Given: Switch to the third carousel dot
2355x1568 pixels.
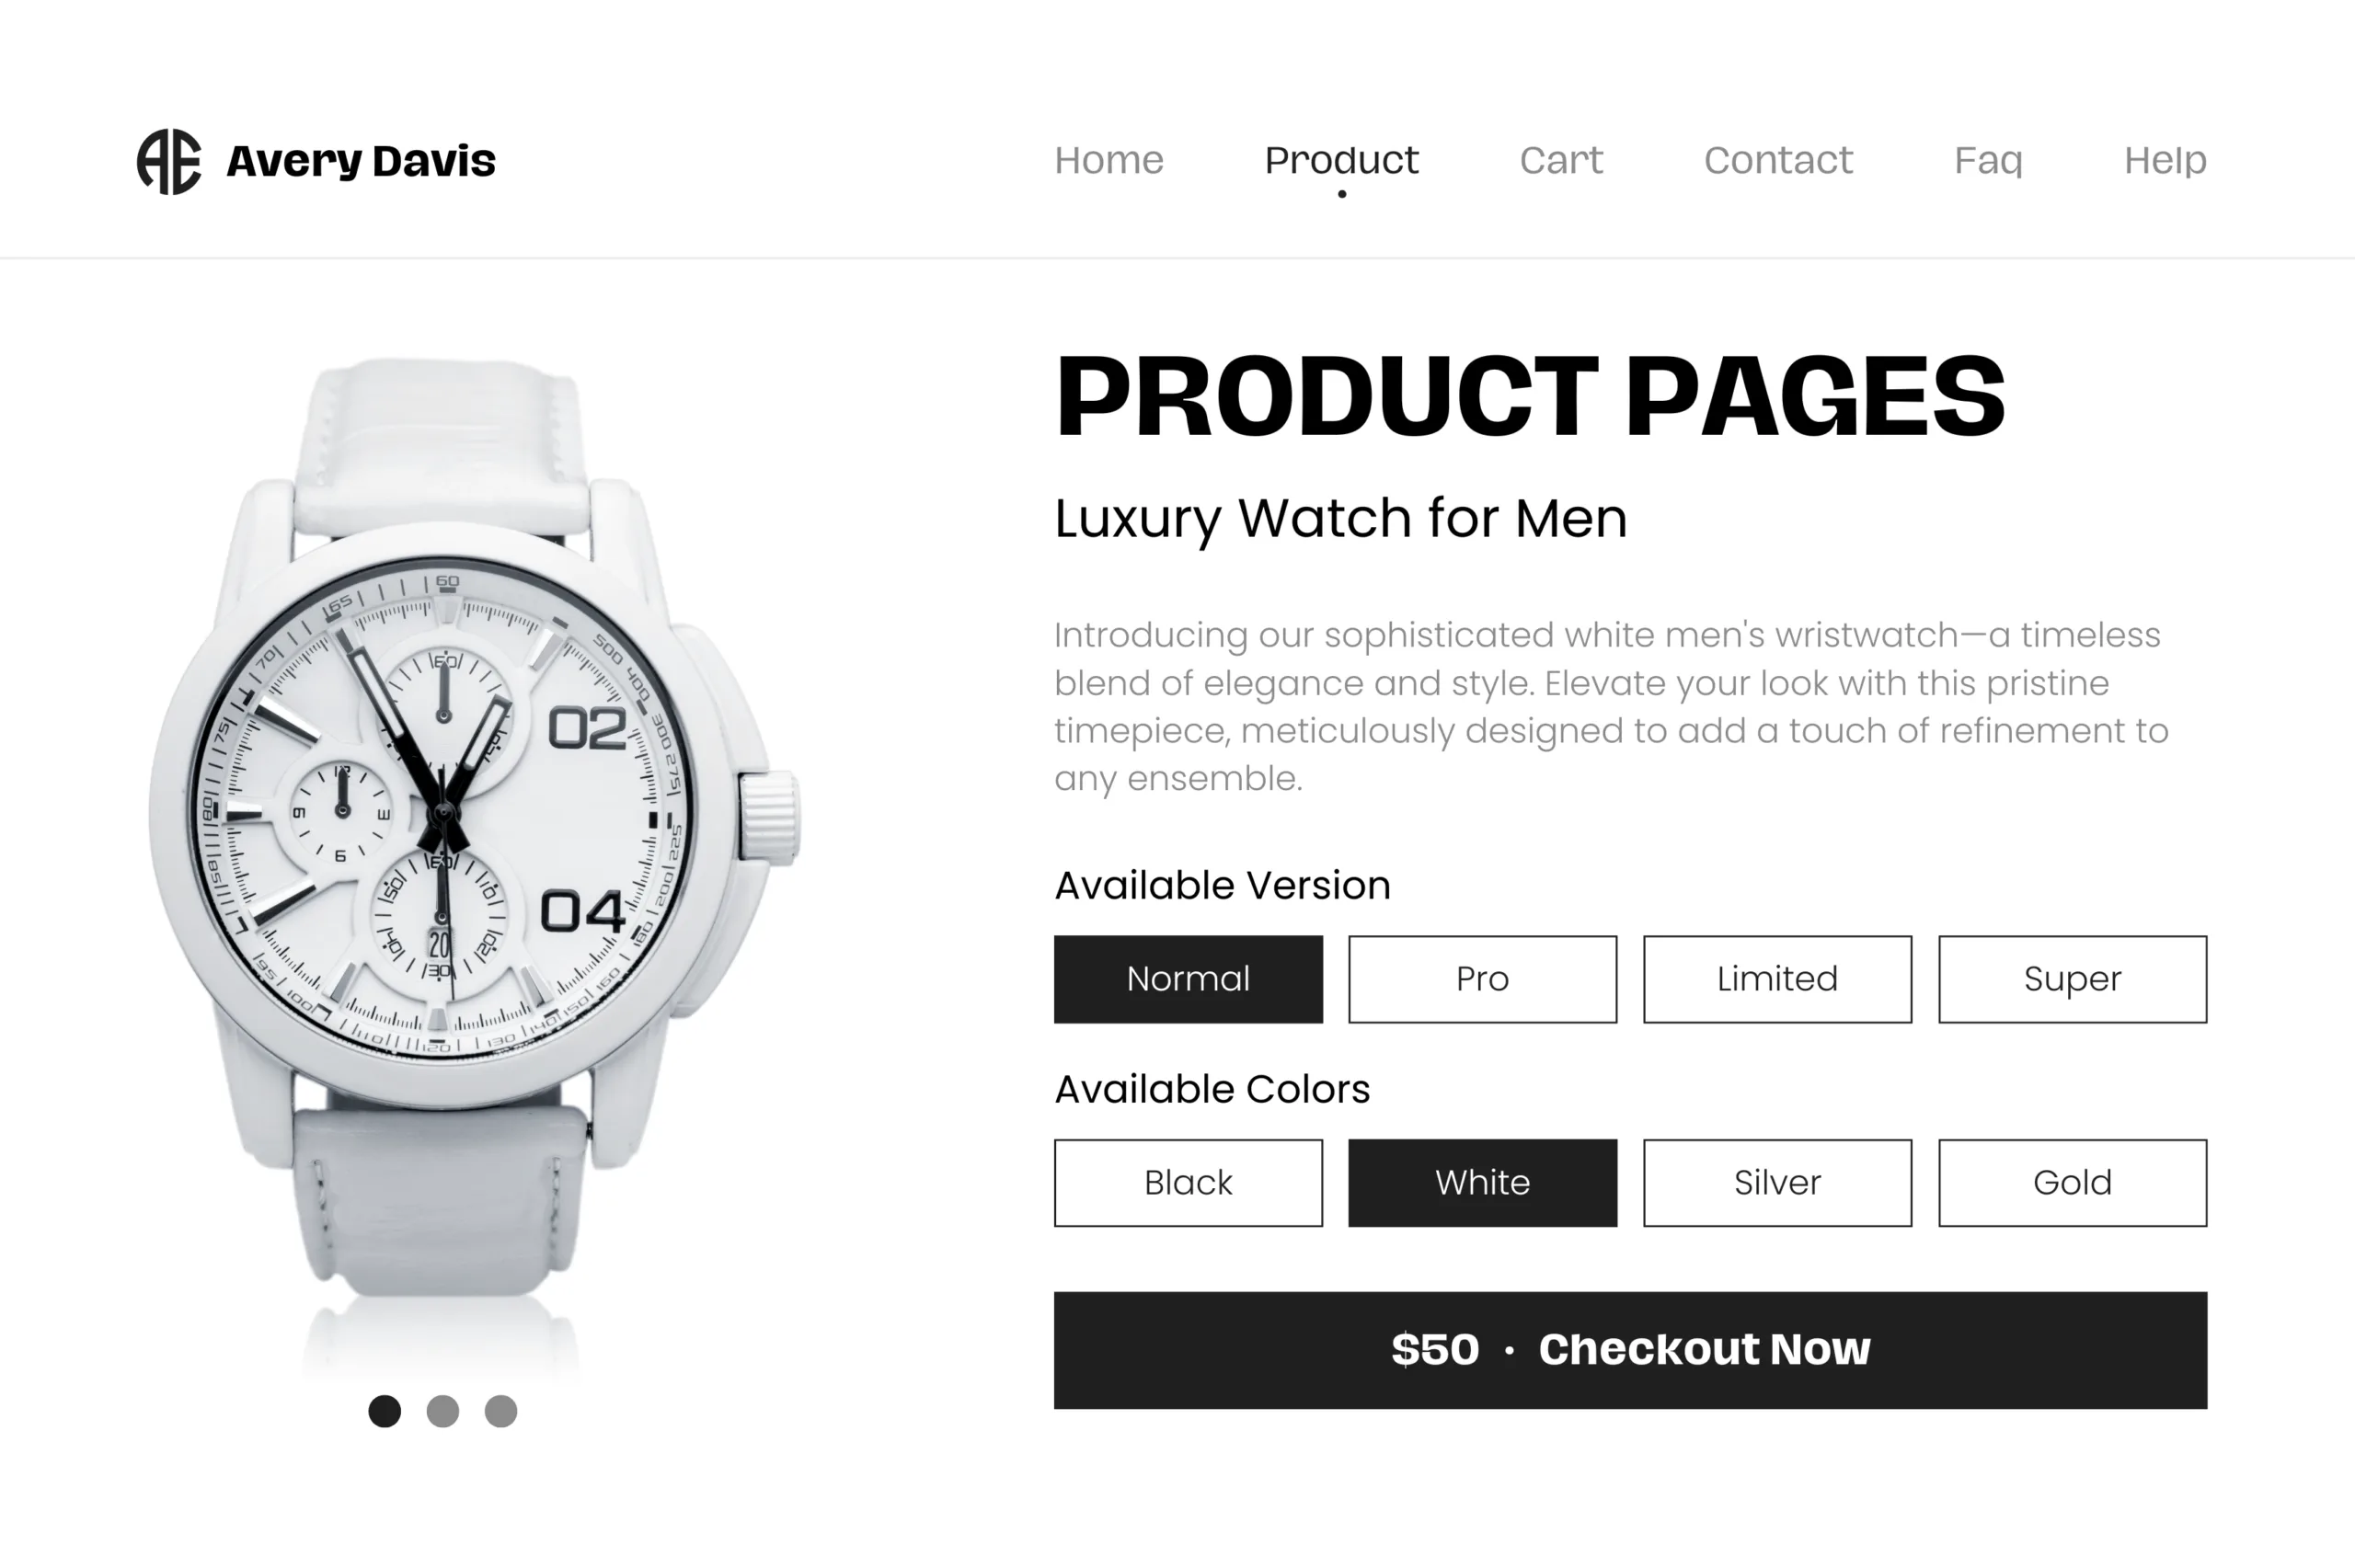Looking at the screenshot, I should [501, 1411].
